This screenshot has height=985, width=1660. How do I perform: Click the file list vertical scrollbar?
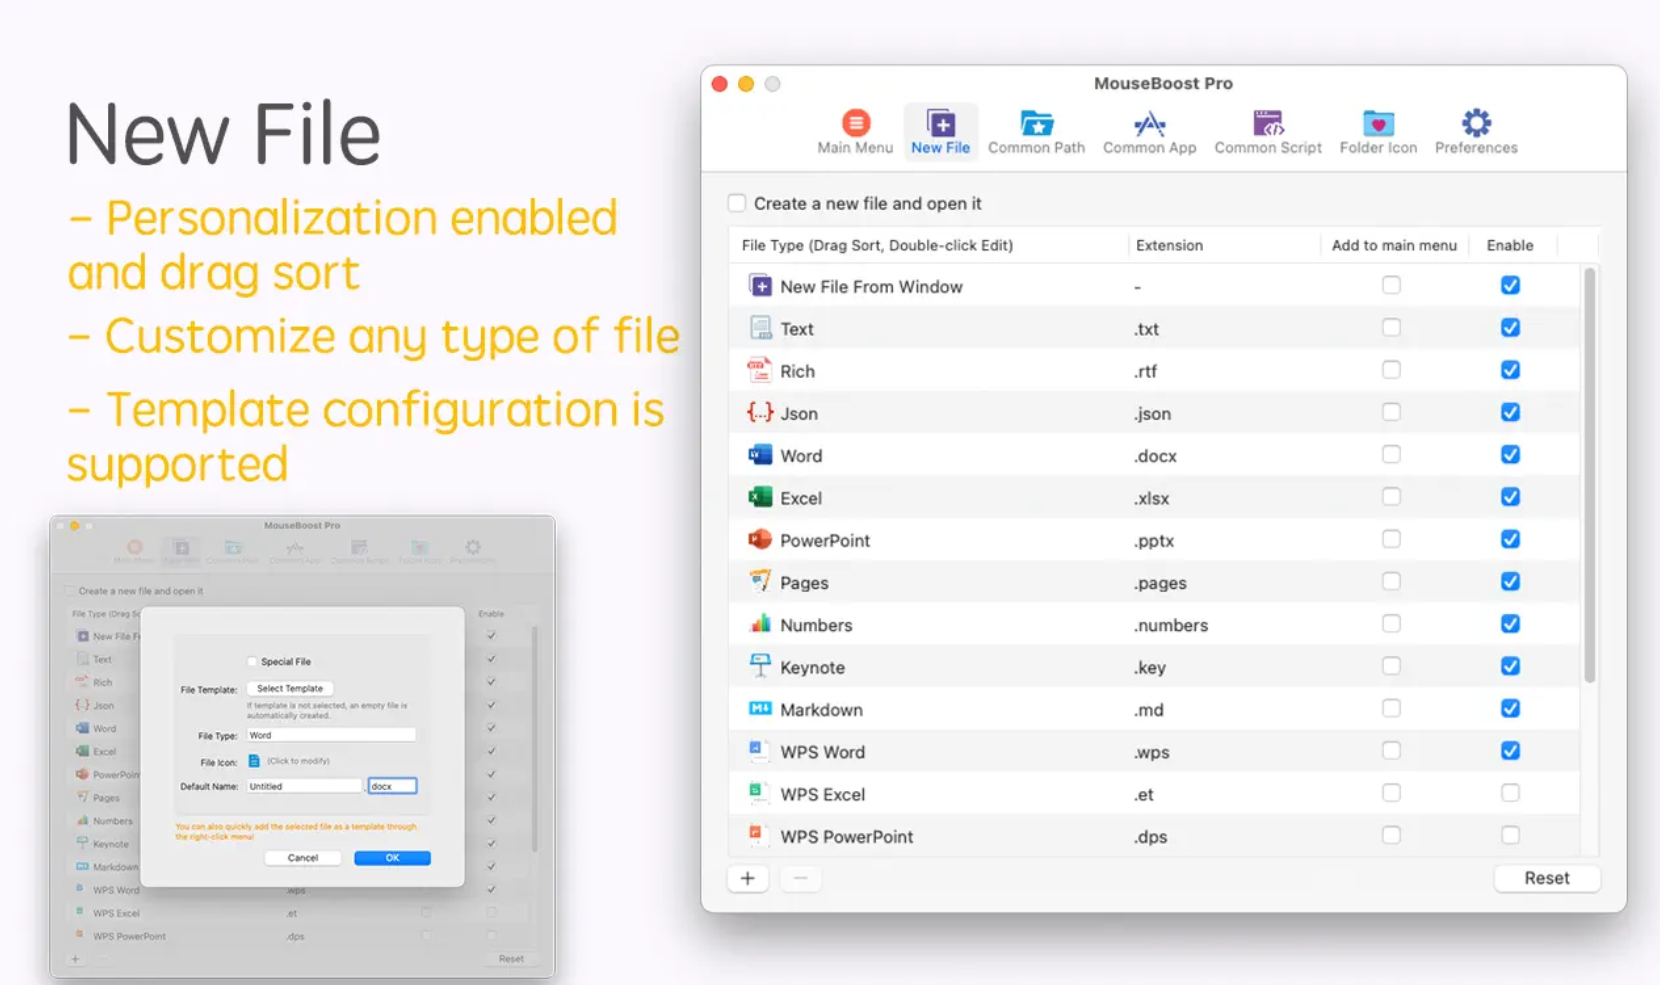tap(1589, 475)
